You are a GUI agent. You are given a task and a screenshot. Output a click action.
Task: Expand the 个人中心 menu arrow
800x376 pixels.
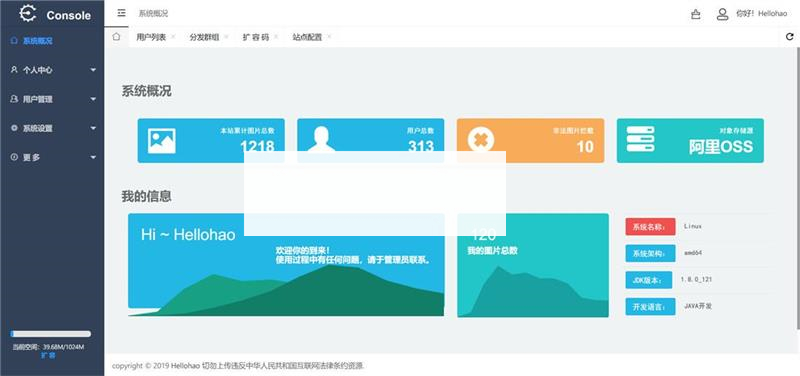click(x=93, y=70)
